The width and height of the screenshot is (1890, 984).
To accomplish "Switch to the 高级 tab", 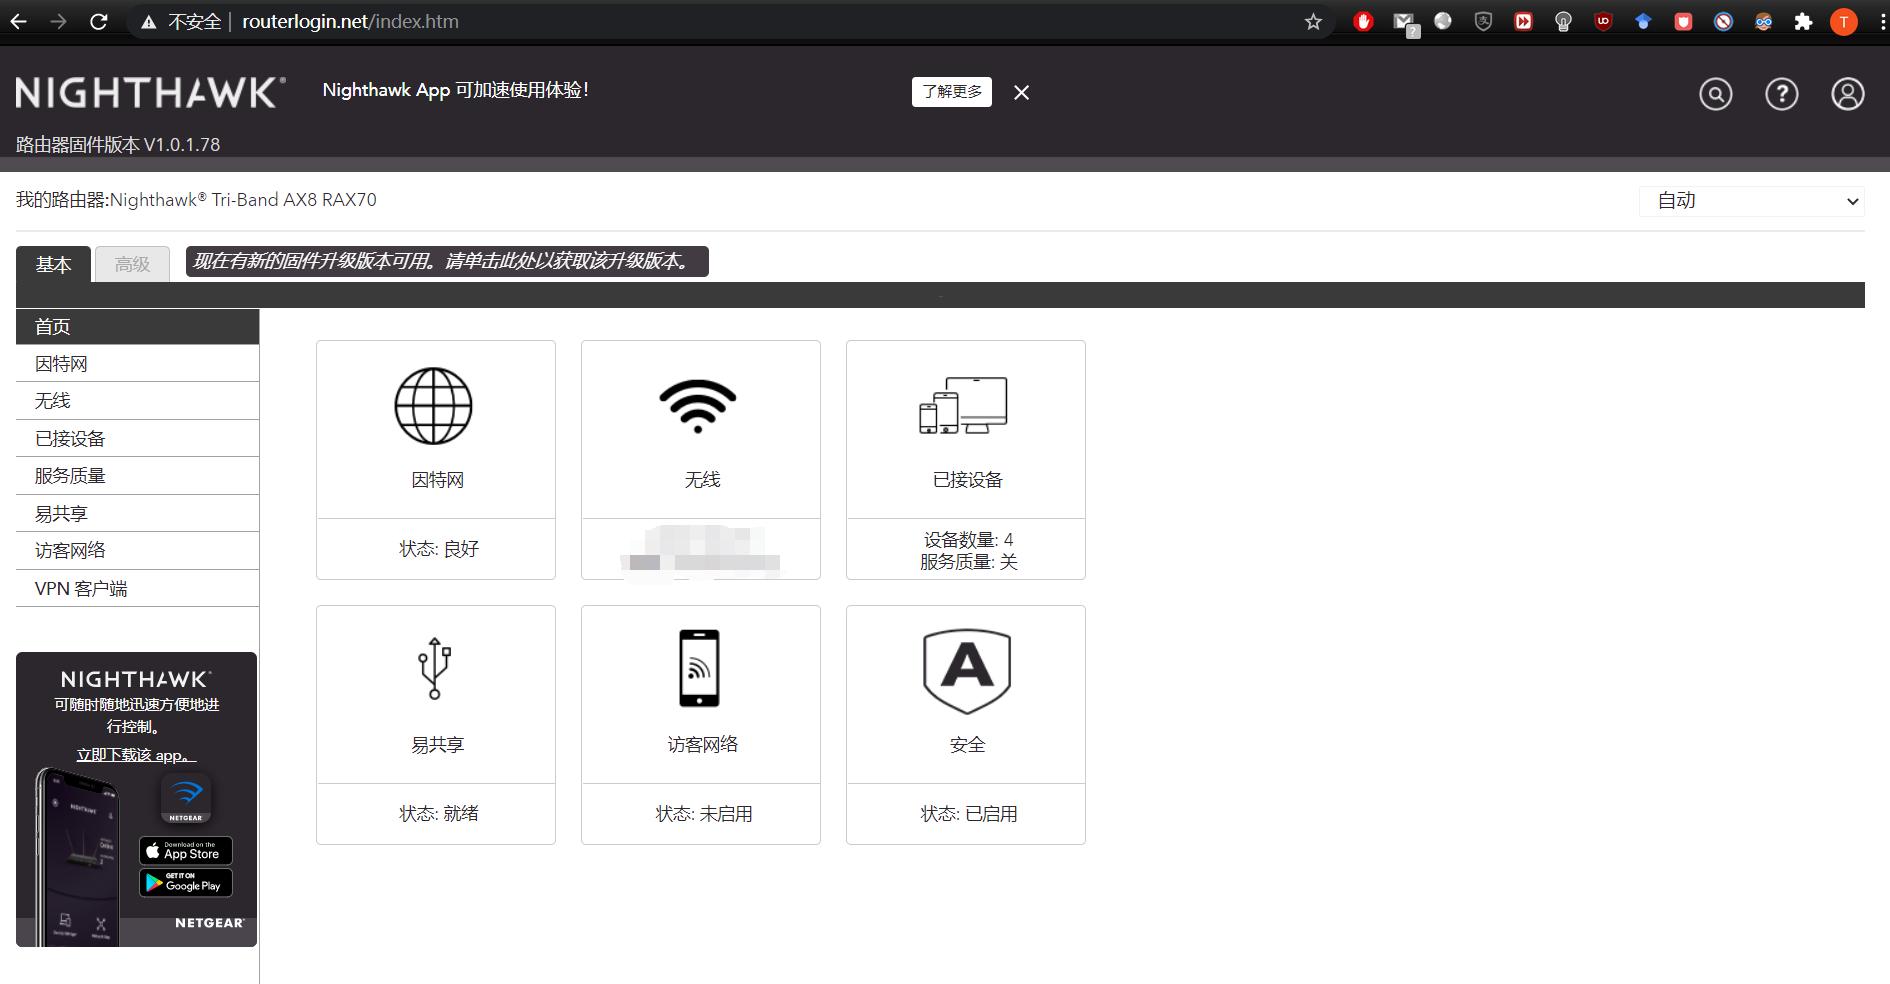I will [x=131, y=264].
